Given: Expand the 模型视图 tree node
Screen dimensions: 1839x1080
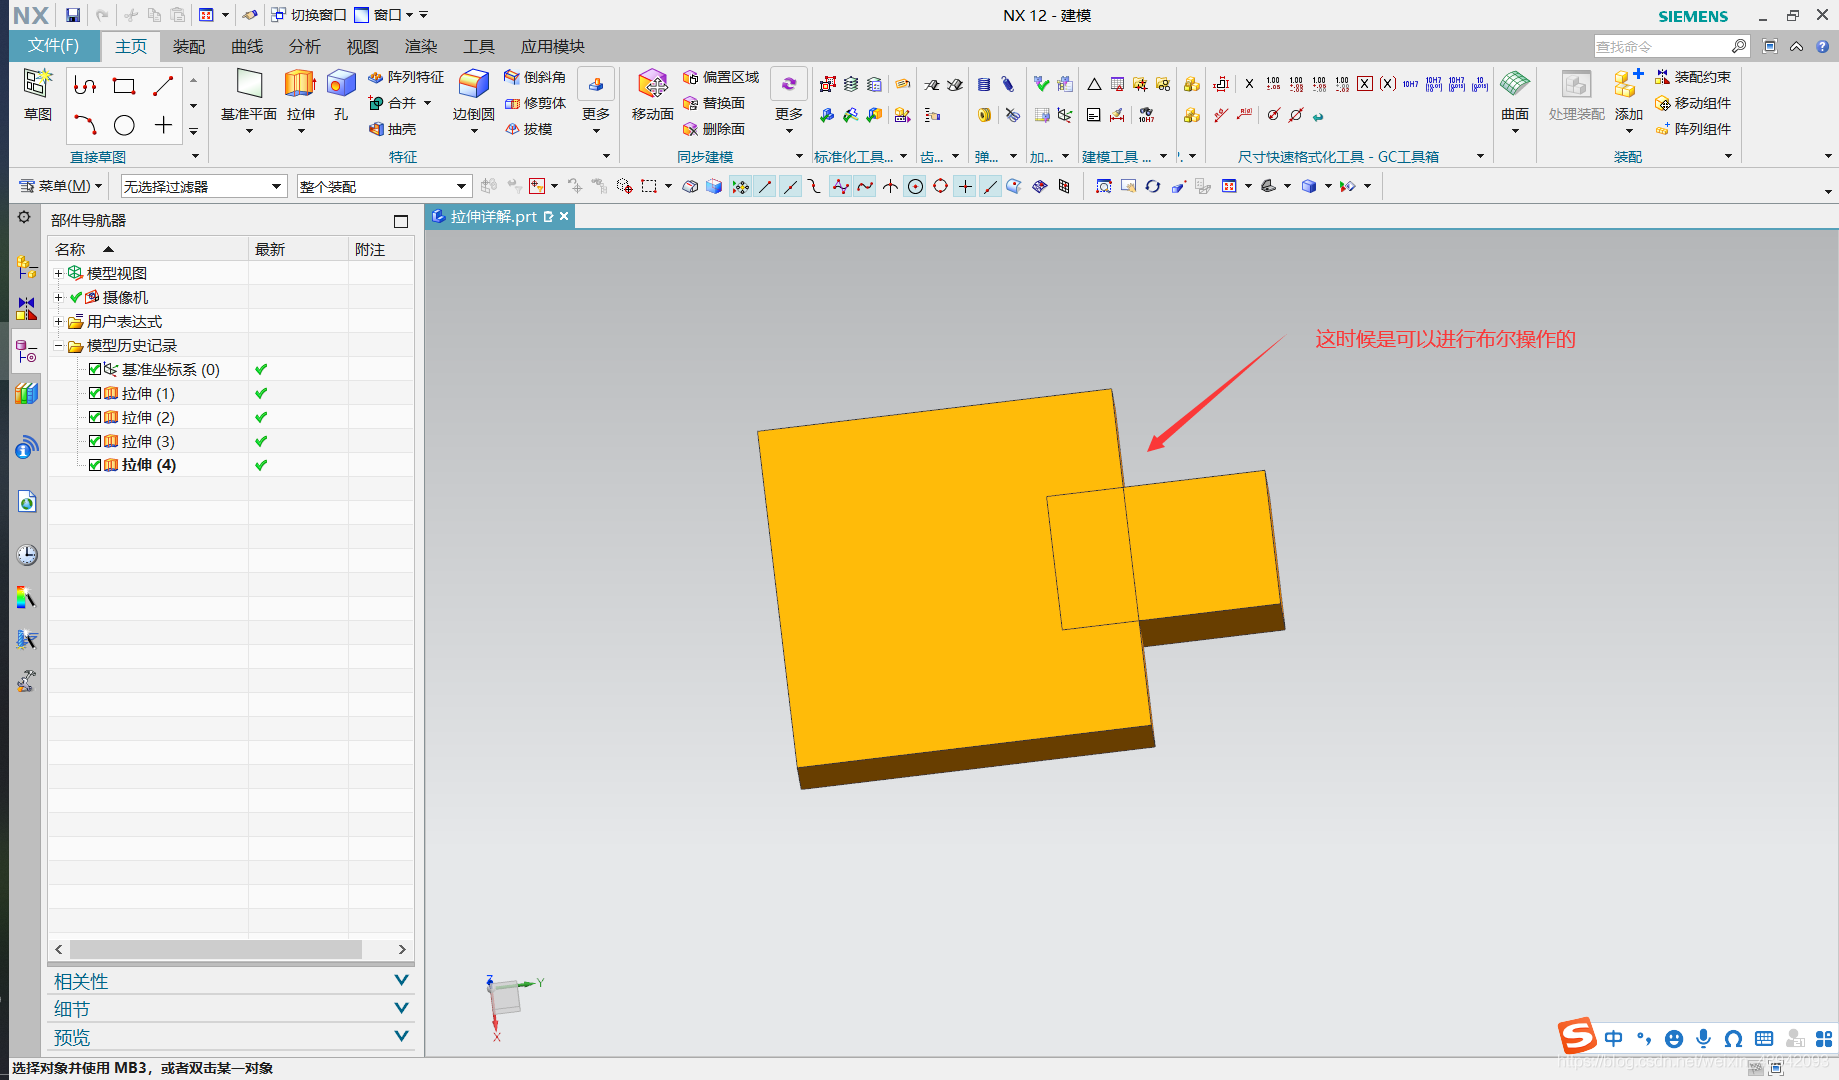Looking at the screenshot, I should [57, 272].
